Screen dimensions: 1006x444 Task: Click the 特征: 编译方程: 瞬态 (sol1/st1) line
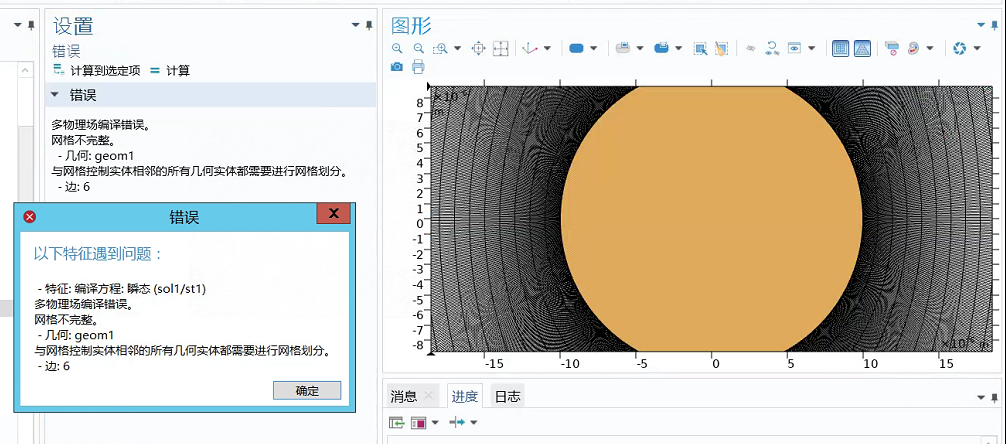pyautogui.click(x=122, y=289)
